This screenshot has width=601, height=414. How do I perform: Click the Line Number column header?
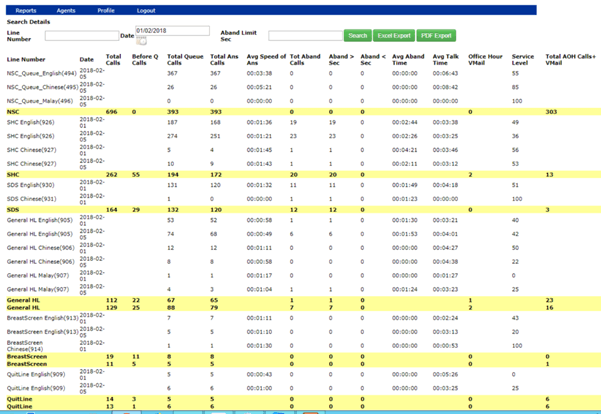pos(26,59)
